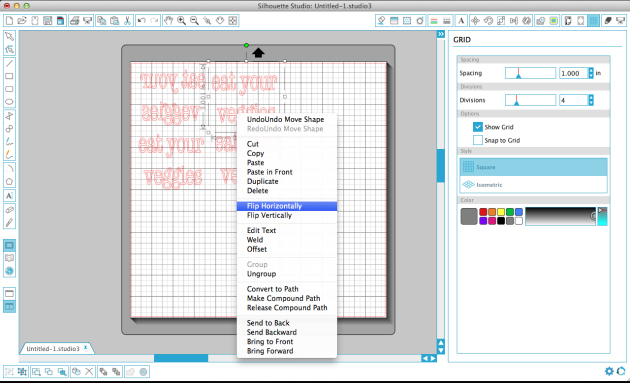This screenshot has height=383, width=630.
Task: Select the Eraser tool
Action: click(x=9, y=209)
